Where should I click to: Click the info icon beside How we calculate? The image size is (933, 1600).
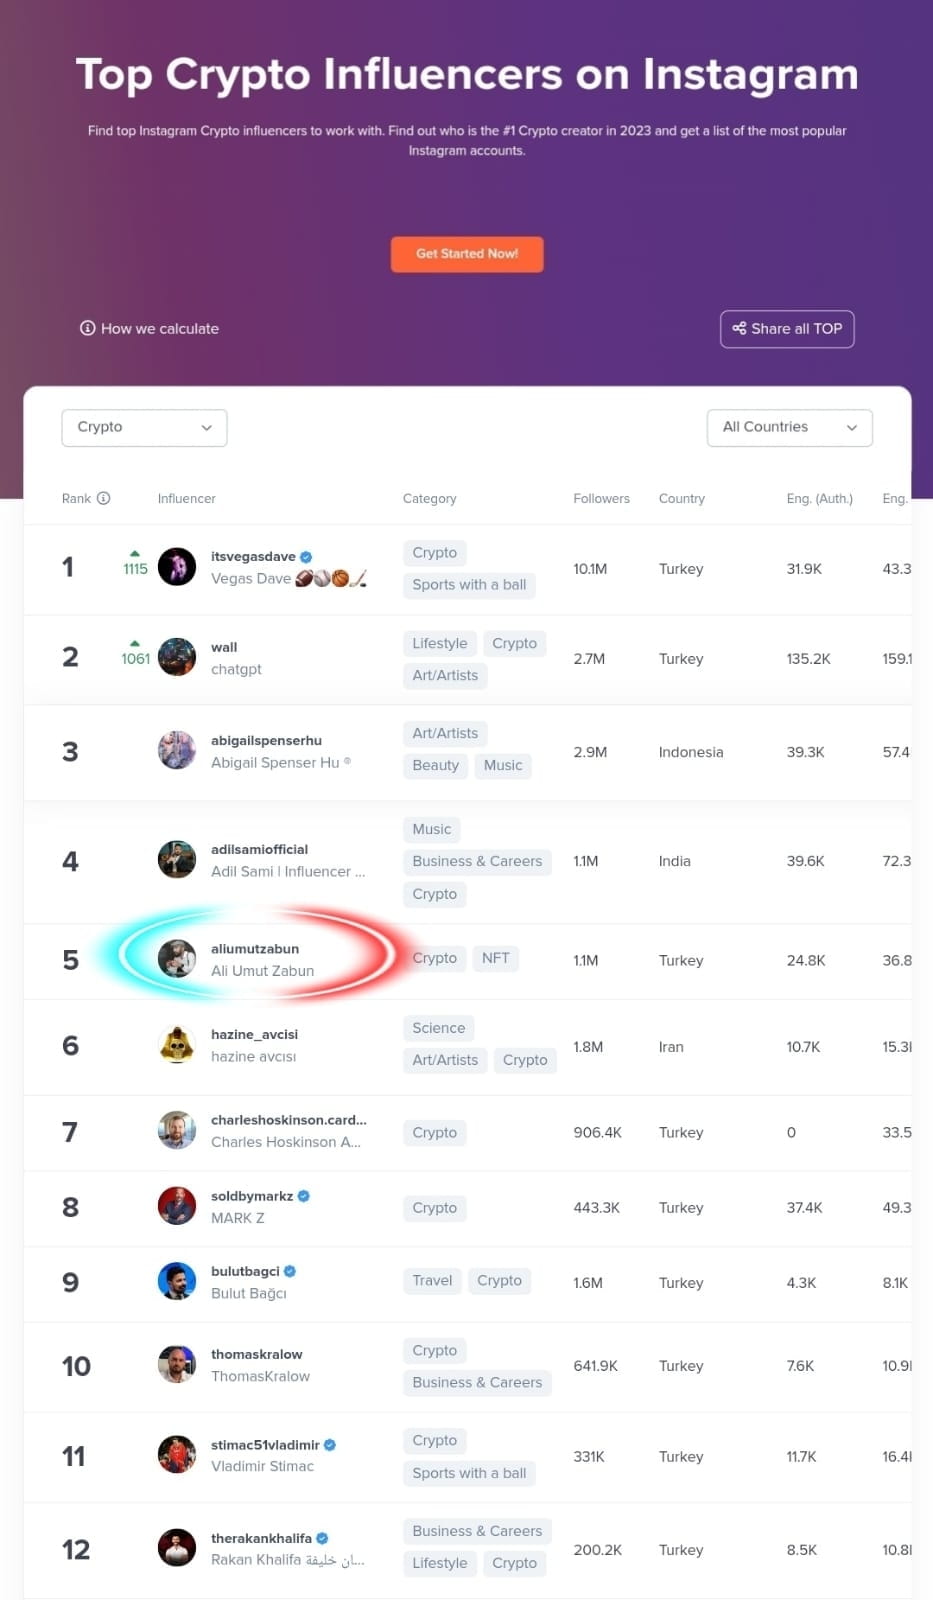(x=88, y=328)
